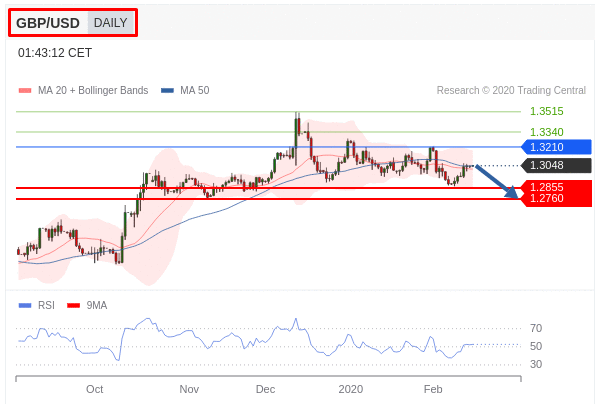600x410 pixels.
Task: Click the 1.3515 resistance level label
Action: tap(546, 111)
